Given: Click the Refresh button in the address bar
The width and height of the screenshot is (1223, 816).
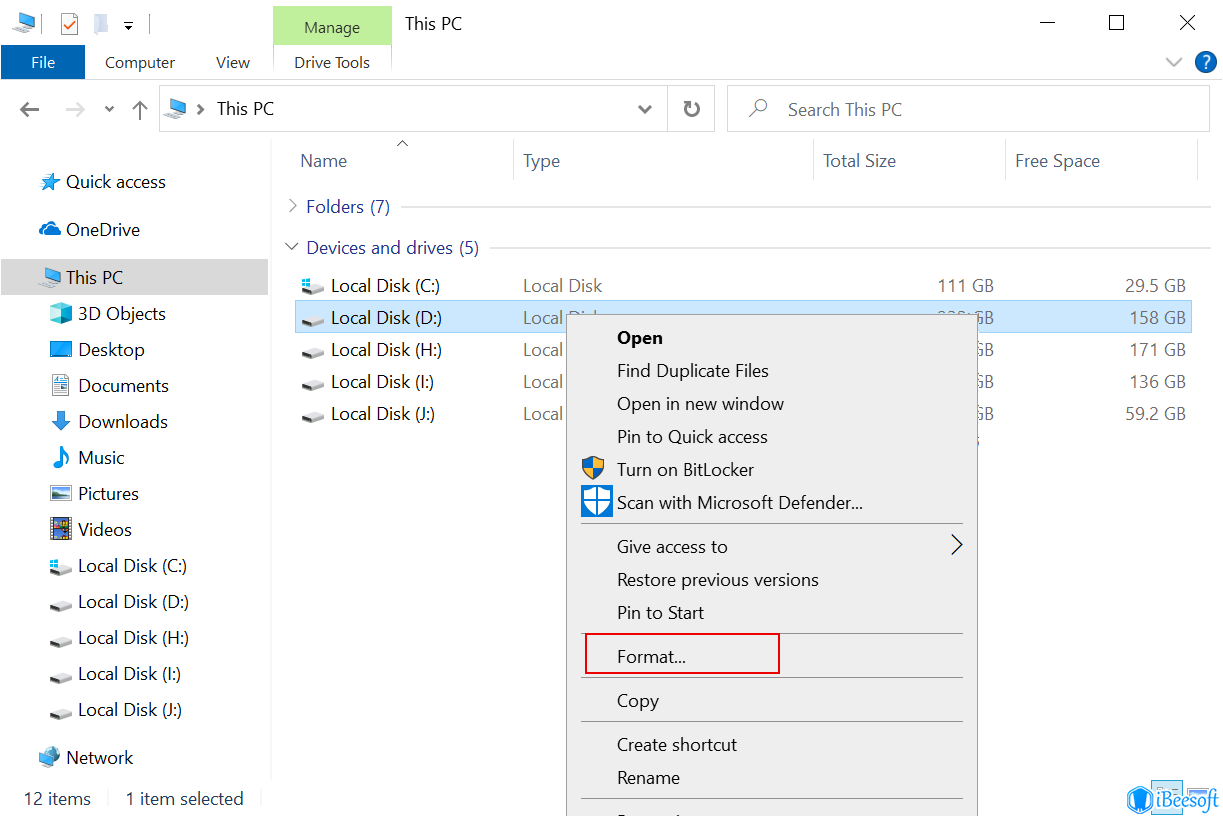Looking at the screenshot, I should pos(691,109).
